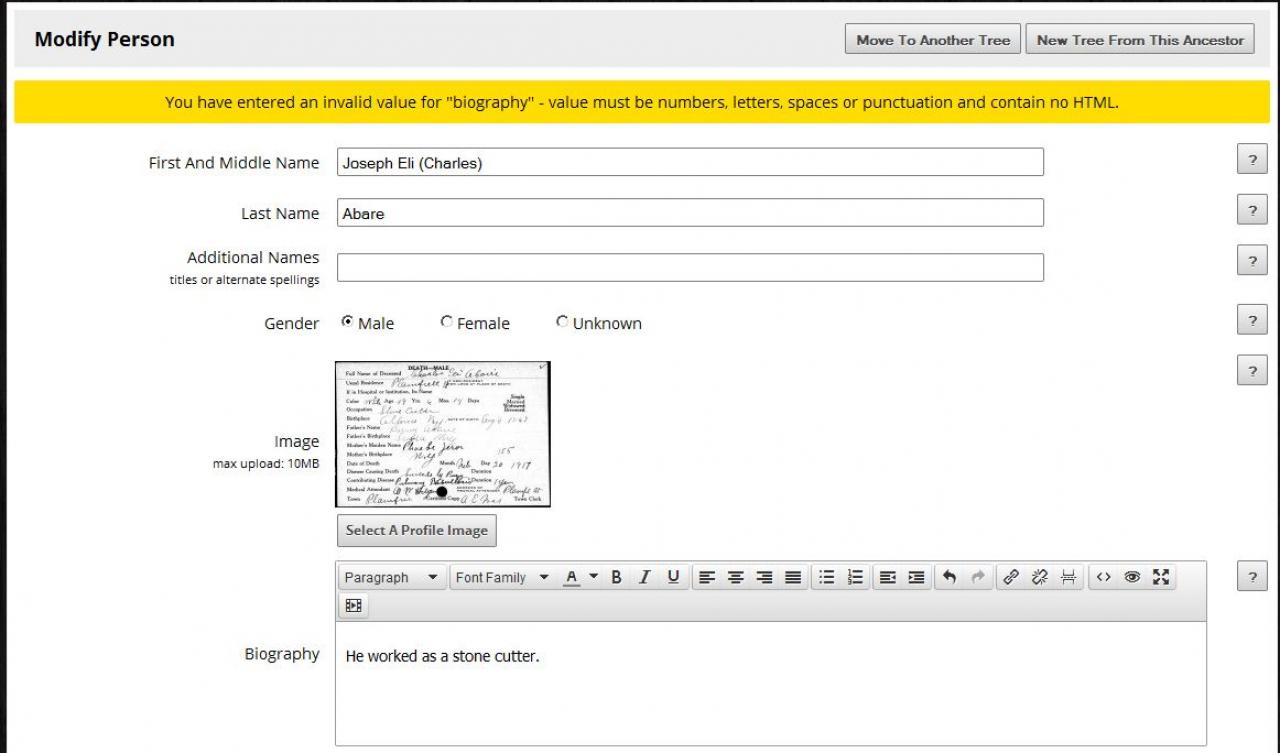
Task: Click into the Additional Names field
Action: coord(690,267)
